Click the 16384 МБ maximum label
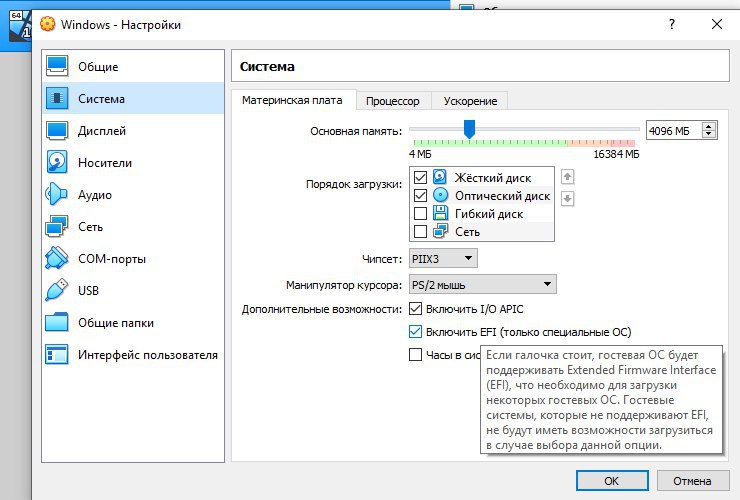Viewport: 740px width, 500px height. [616, 154]
